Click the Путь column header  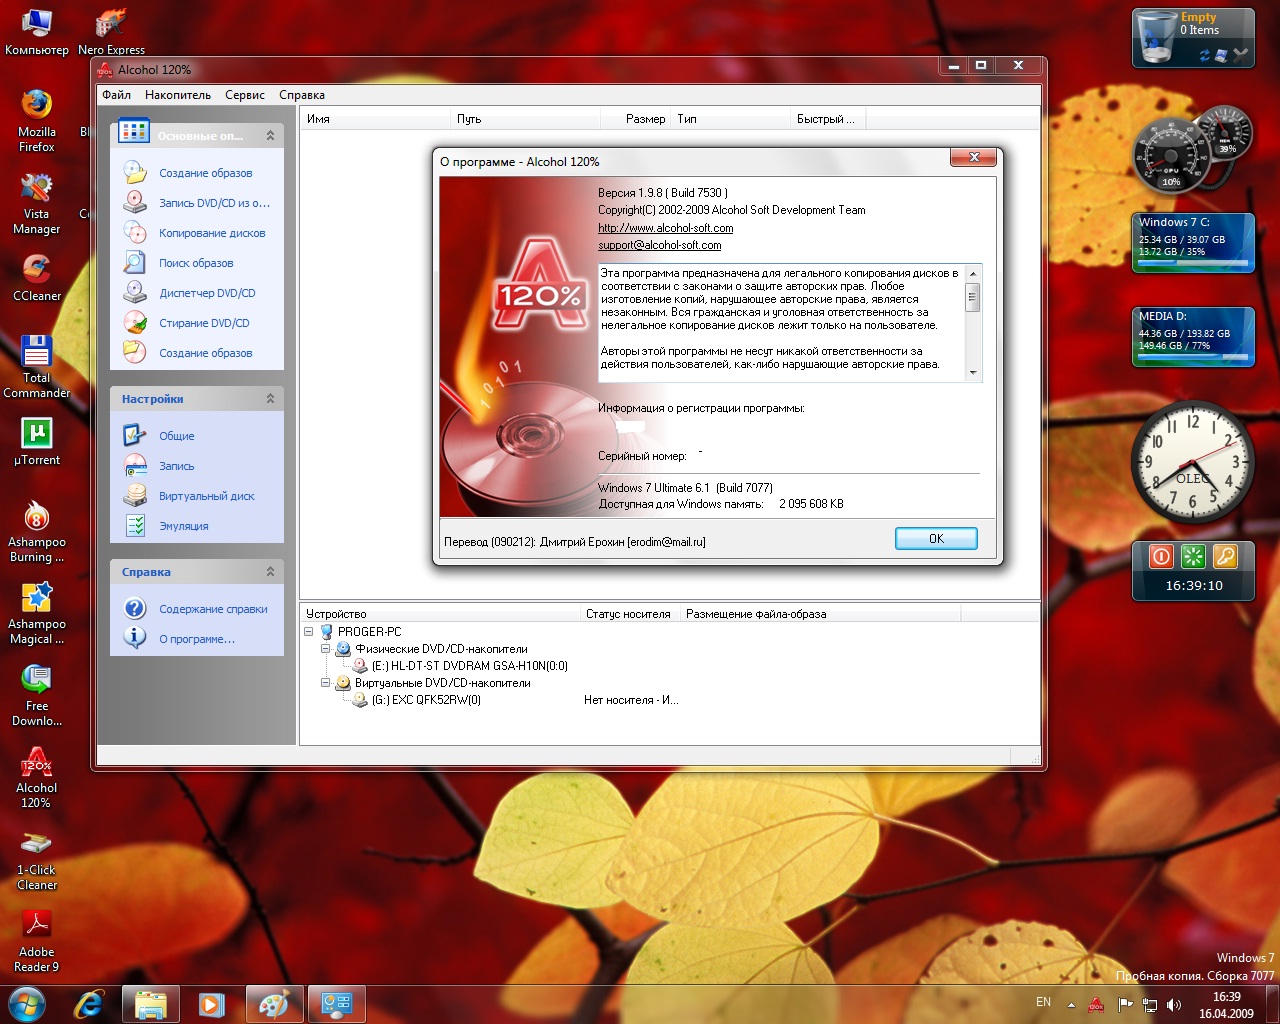click(x=525, y=119)
